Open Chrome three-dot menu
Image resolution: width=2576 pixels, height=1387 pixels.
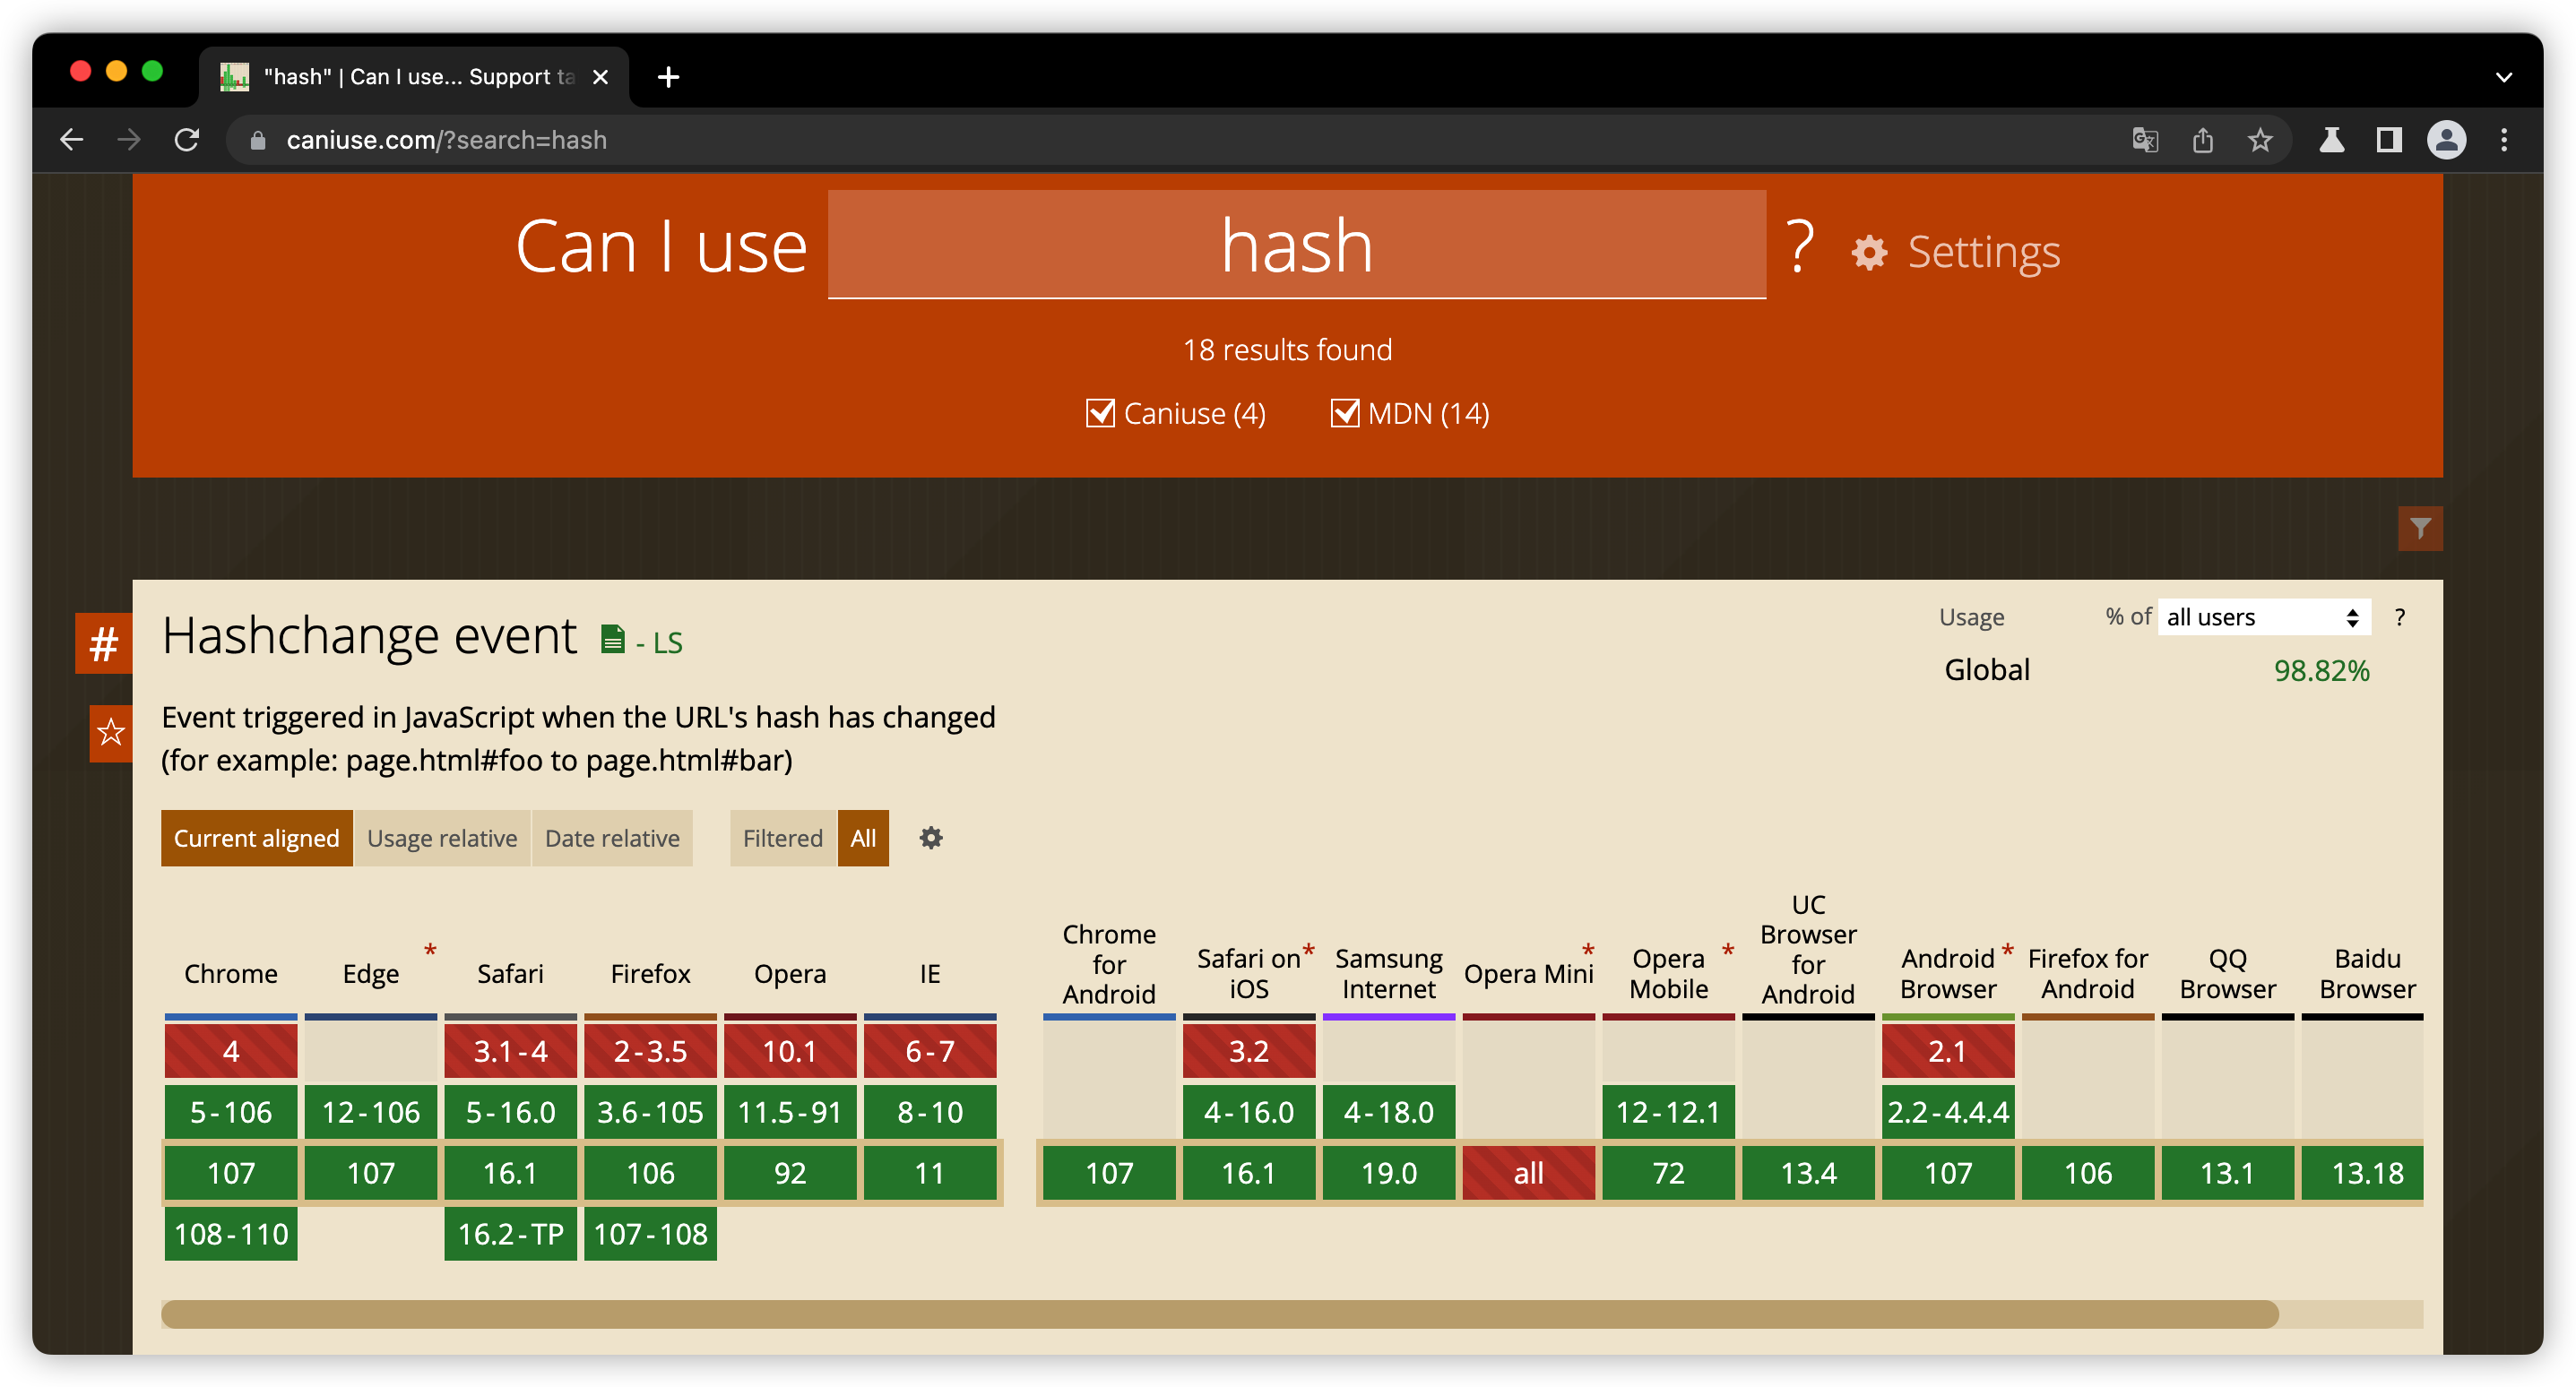tap(2503, 140)
